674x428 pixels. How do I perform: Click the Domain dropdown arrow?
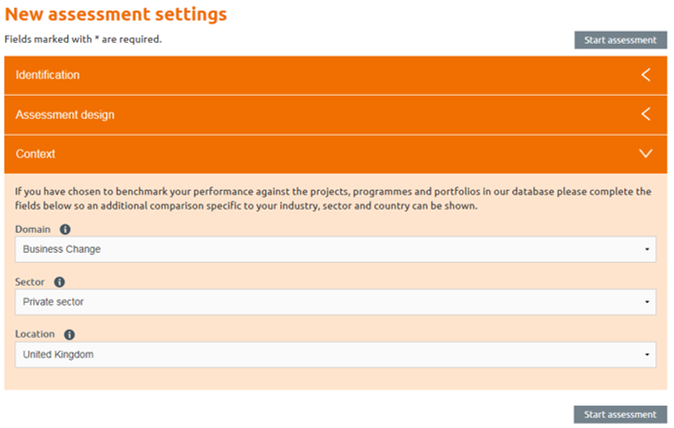click(647, 249)
